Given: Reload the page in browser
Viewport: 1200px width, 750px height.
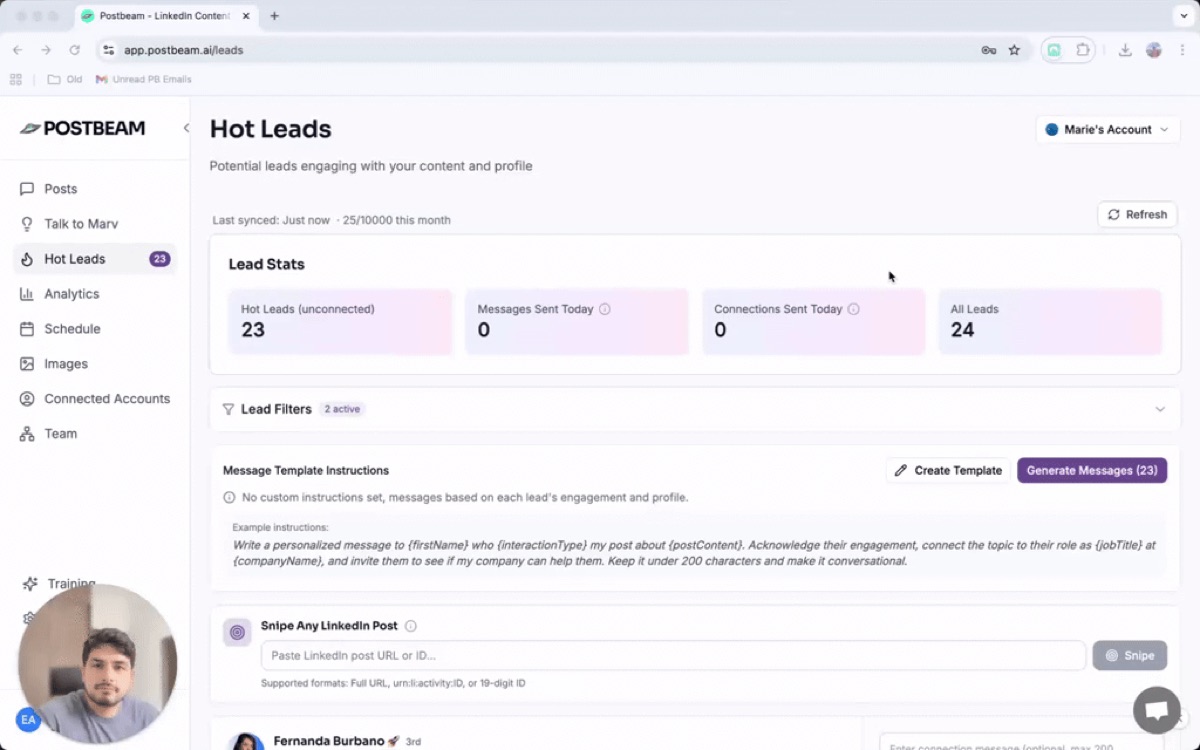Looking at the screenshot, I should [74, 50].
